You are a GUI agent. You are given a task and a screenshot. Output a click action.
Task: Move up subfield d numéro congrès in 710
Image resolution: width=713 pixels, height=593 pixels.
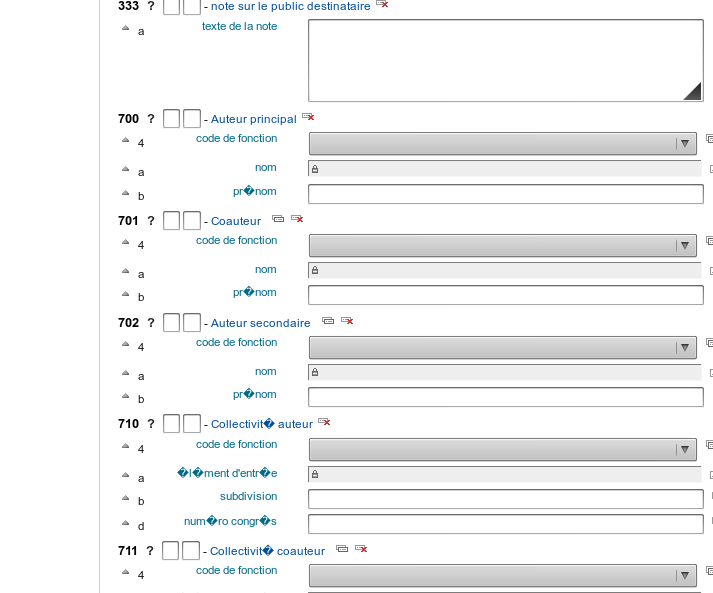(126, 523)
